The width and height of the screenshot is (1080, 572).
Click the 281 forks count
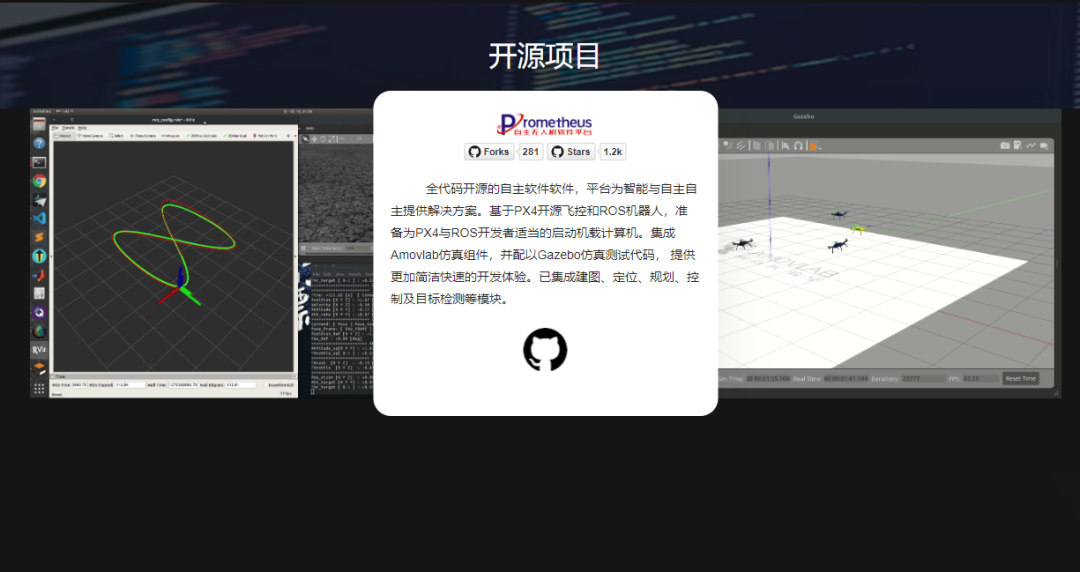click(x=531, y=152)
